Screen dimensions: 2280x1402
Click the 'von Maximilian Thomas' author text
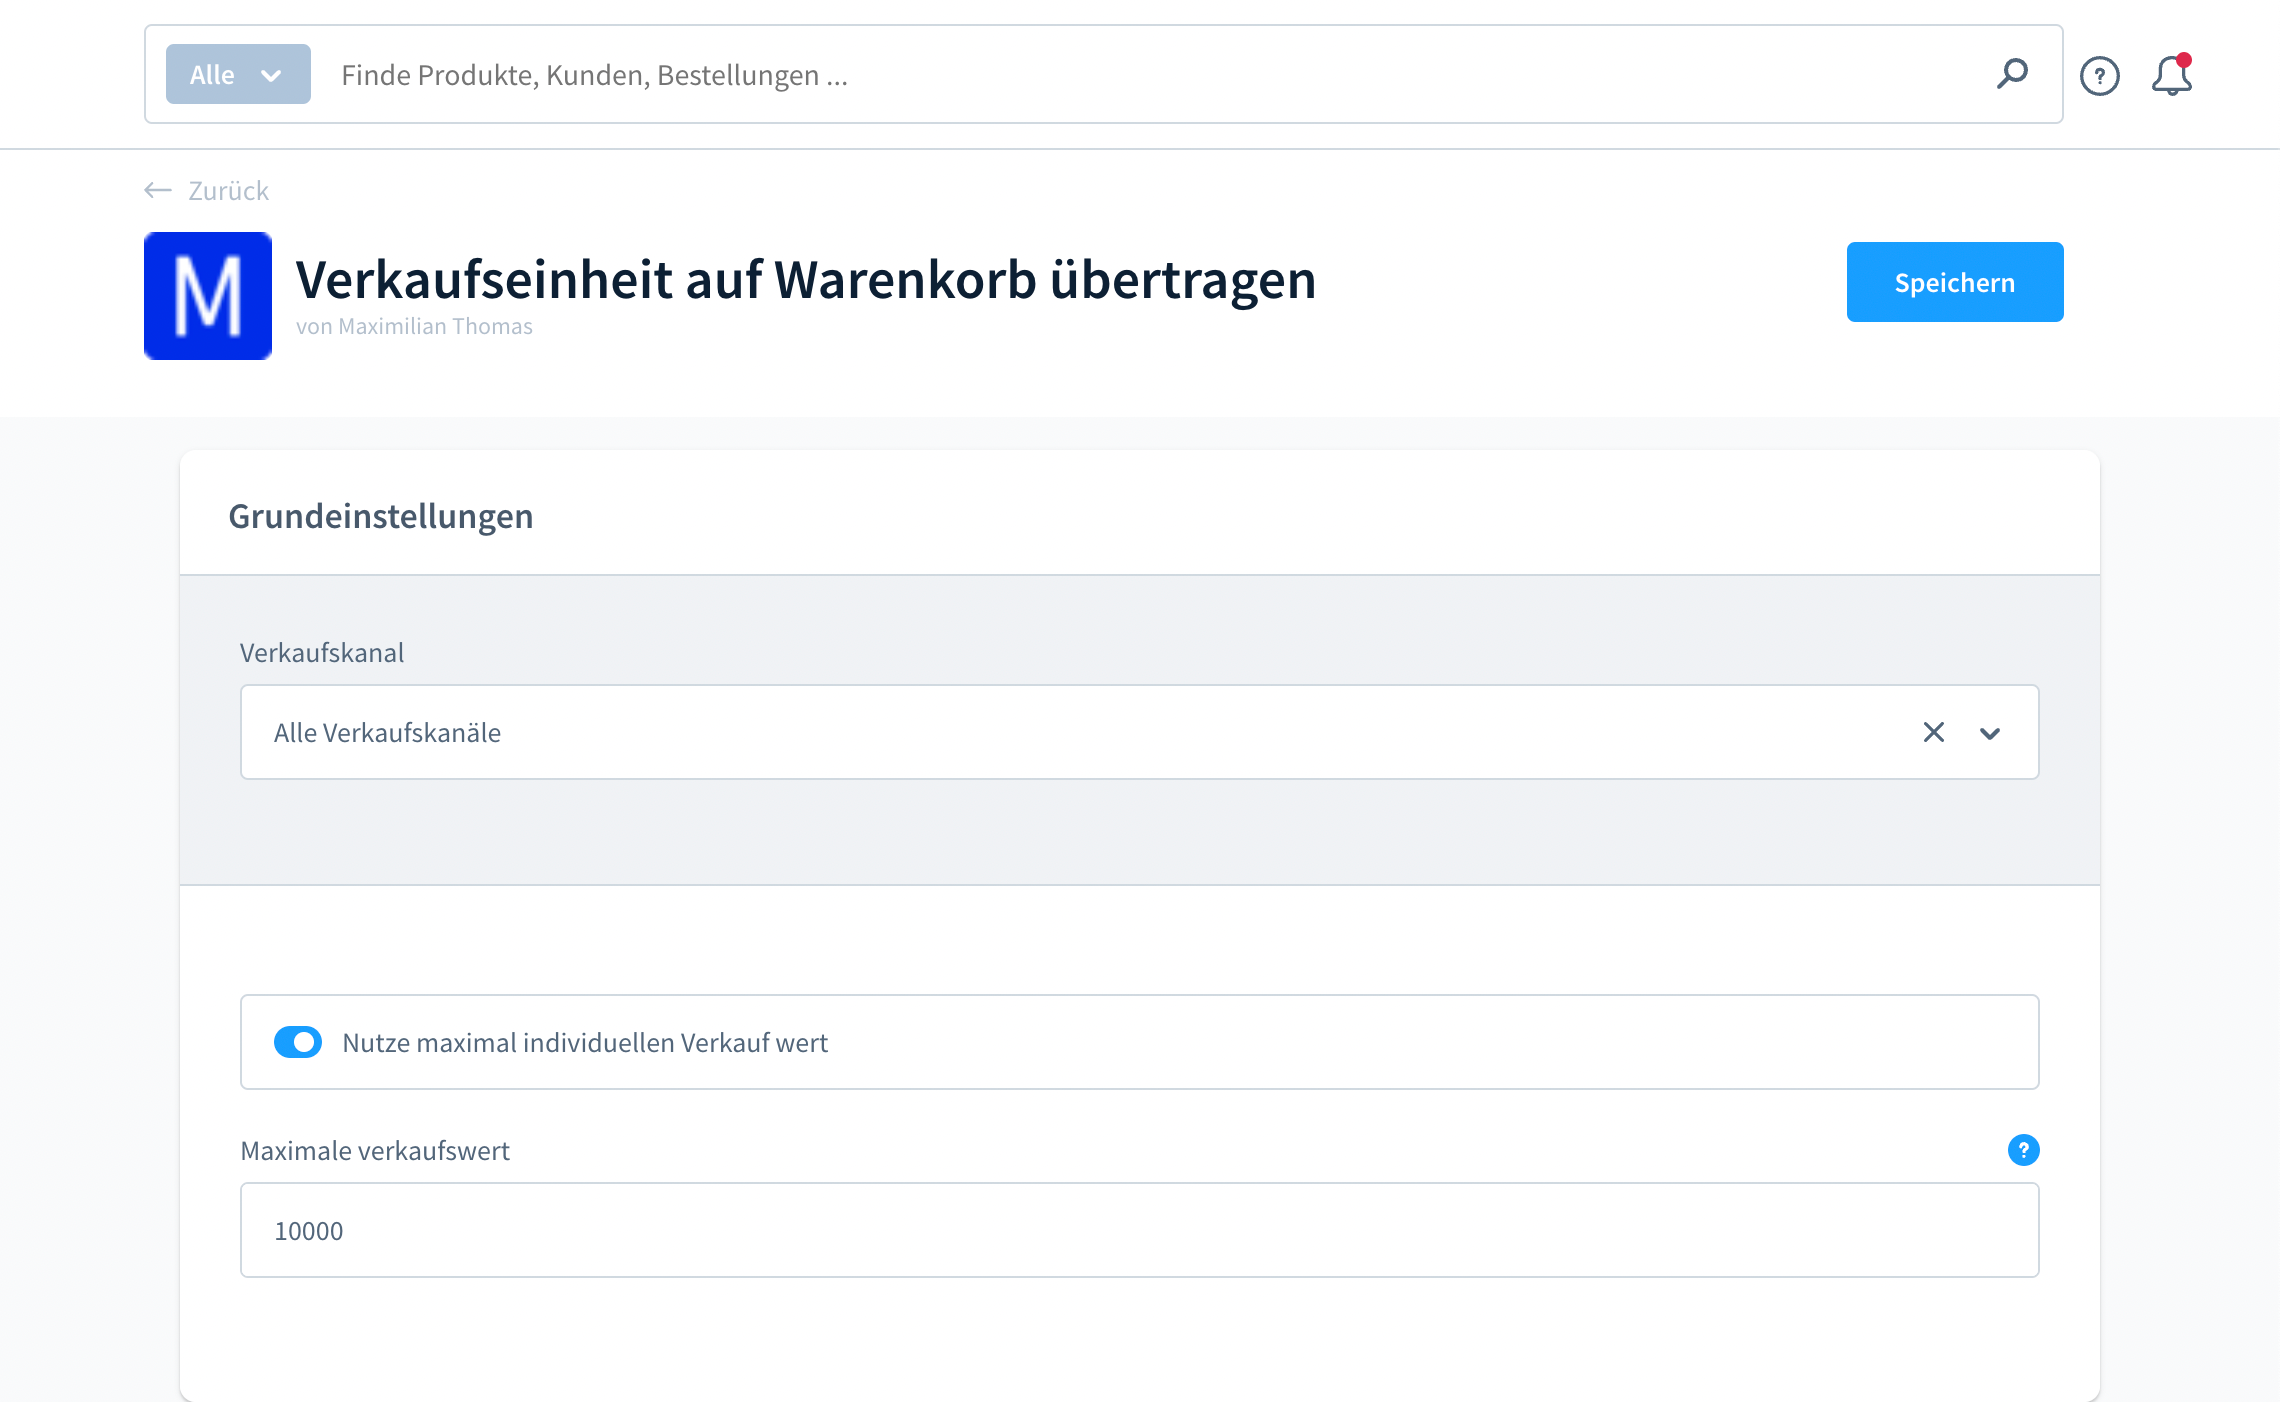click(x=414, y=326)
